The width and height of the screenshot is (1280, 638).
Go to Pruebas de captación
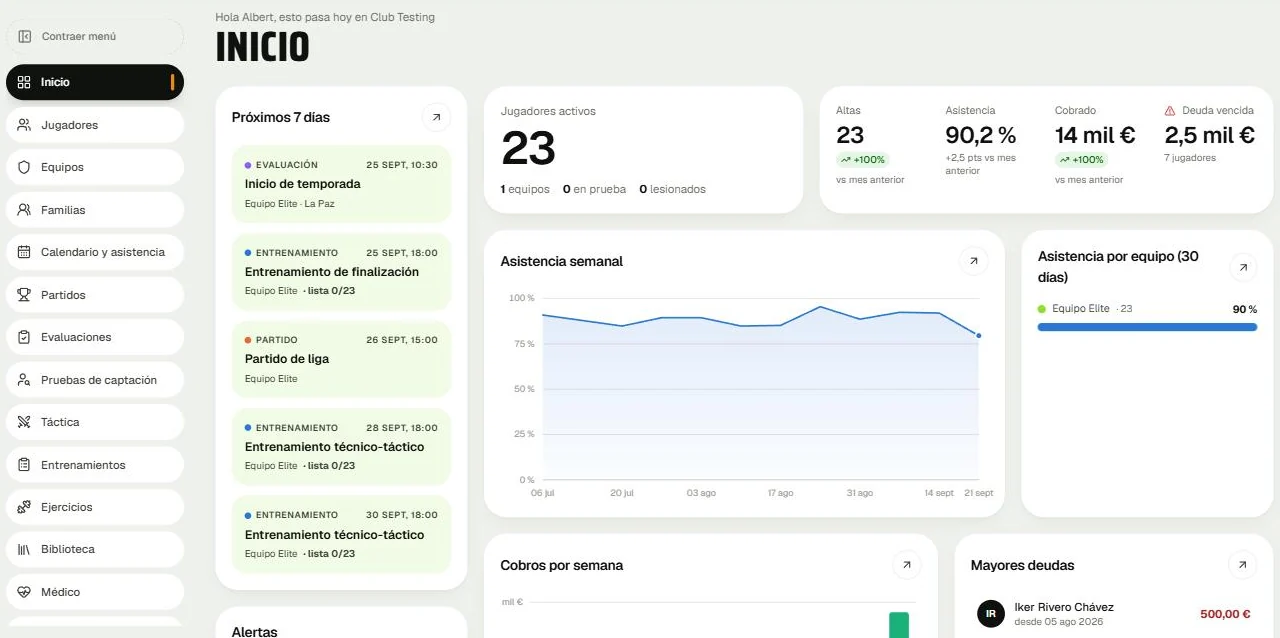click(95, 380)
